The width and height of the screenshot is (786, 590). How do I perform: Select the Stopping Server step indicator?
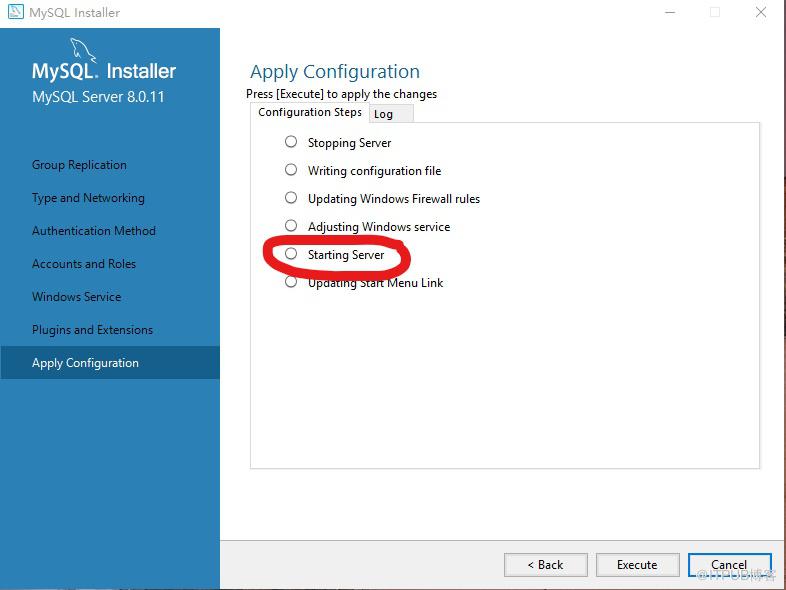(x=291, y=142)
